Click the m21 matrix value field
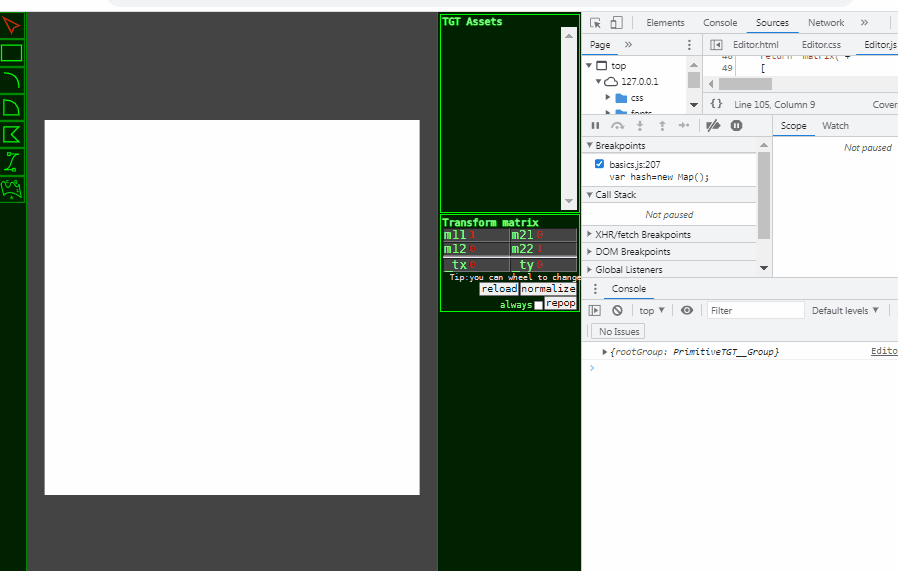 coord(556,235)
